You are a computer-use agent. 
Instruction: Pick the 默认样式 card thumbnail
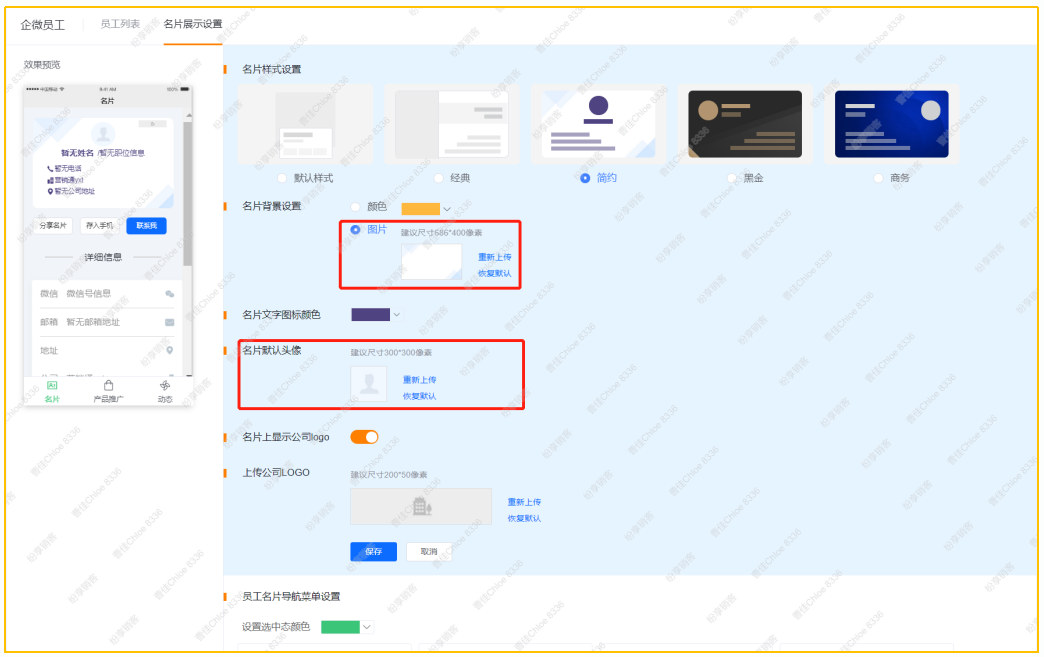305,124
